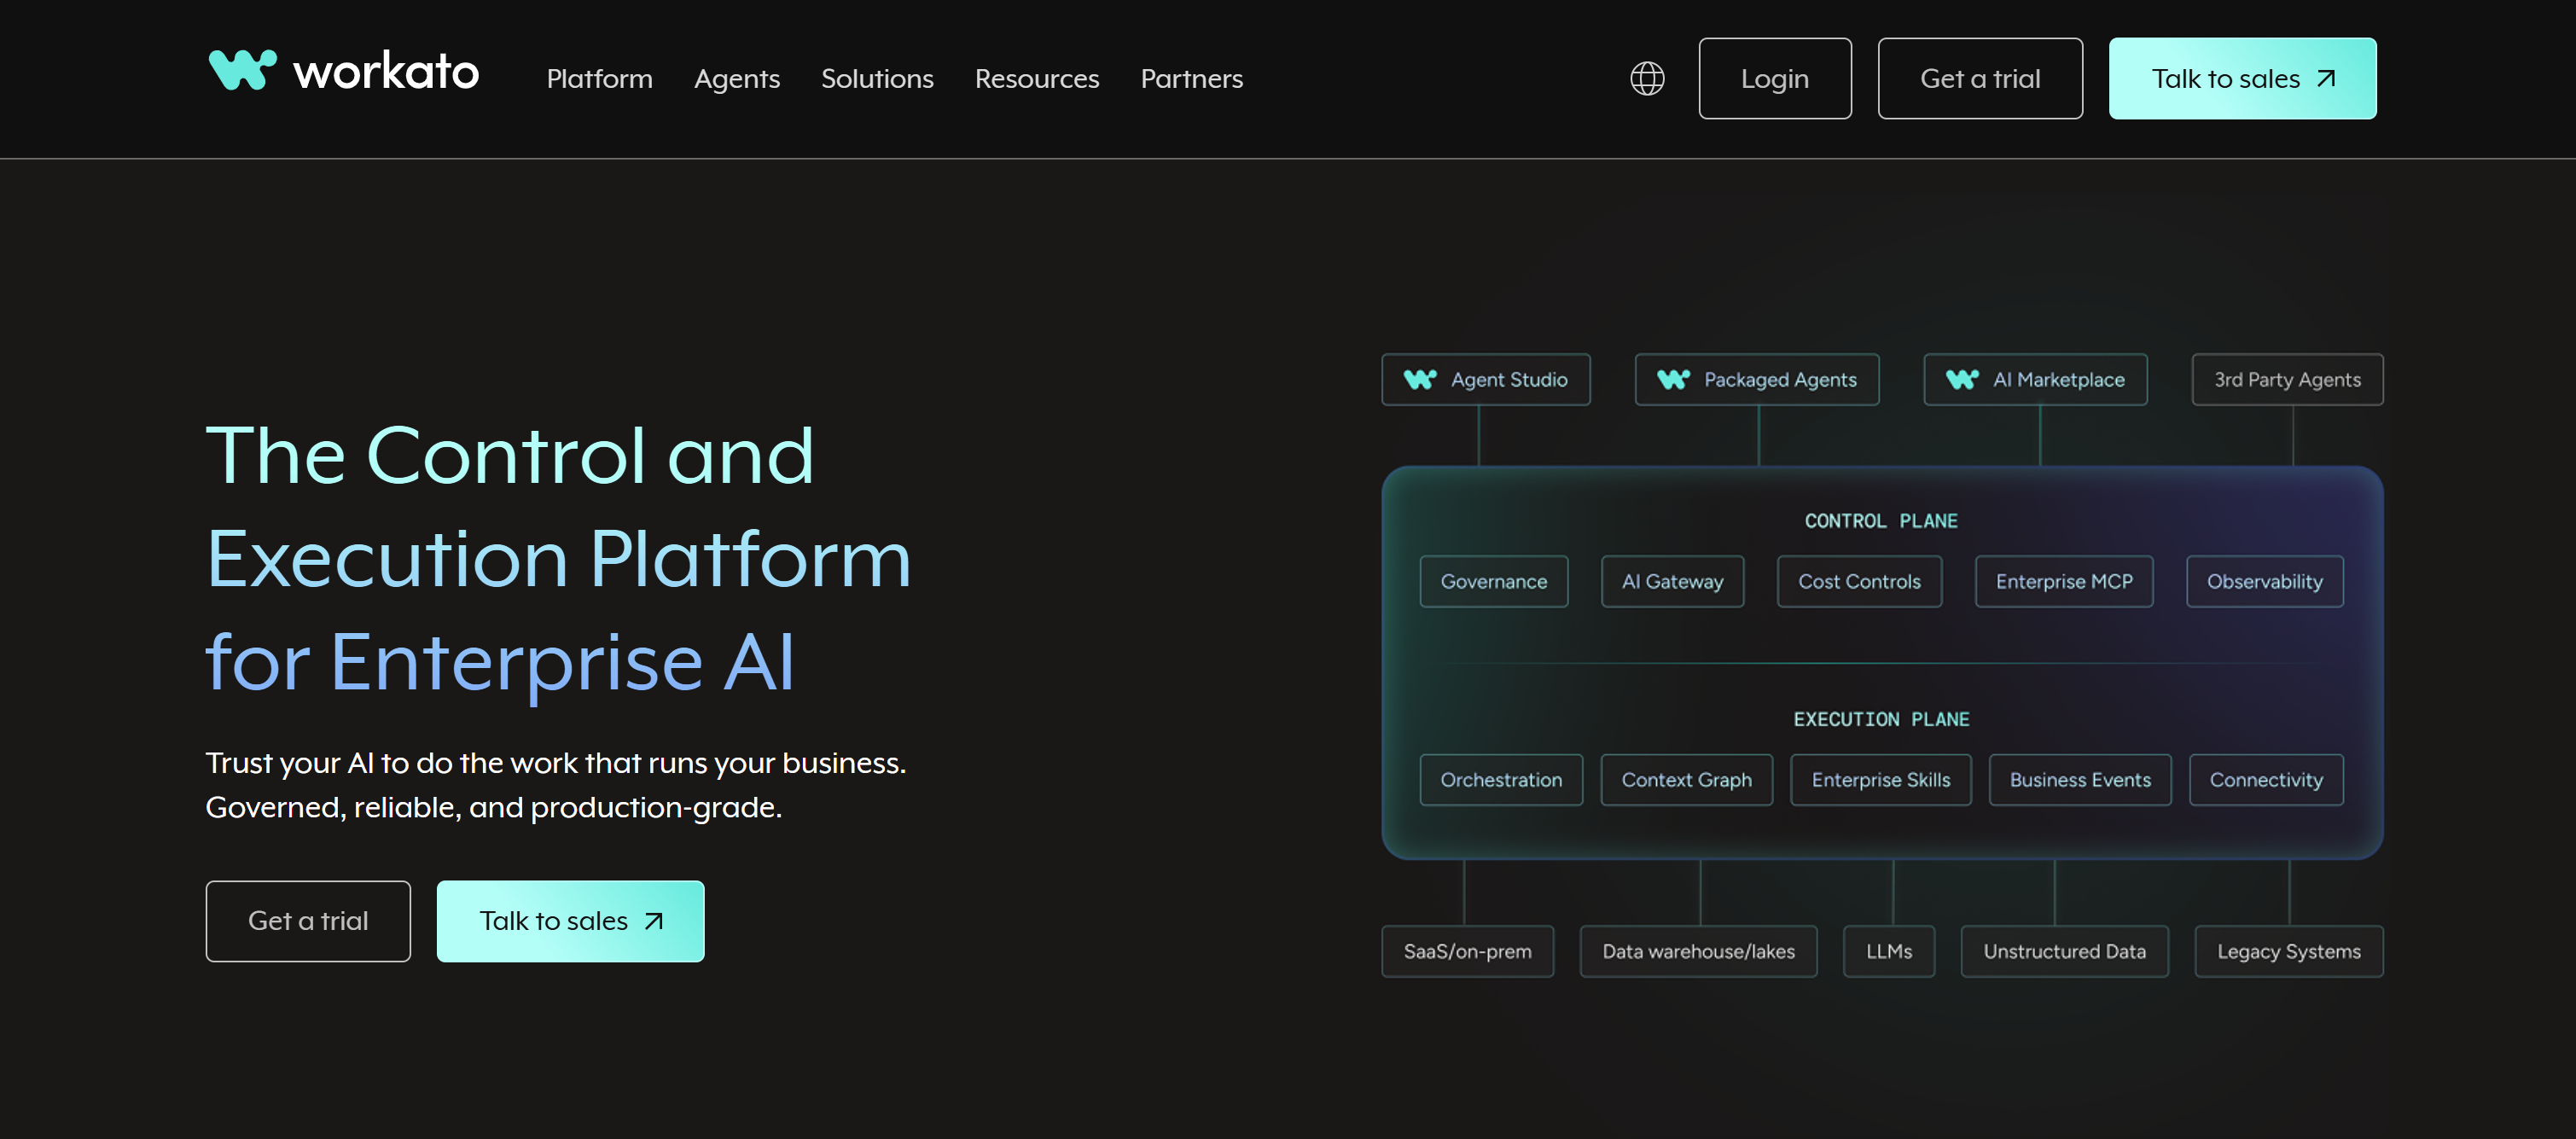This screenshot has height=1139, width=2576.
Task: Click the Workato logo icon
Action: click(242, 70)
